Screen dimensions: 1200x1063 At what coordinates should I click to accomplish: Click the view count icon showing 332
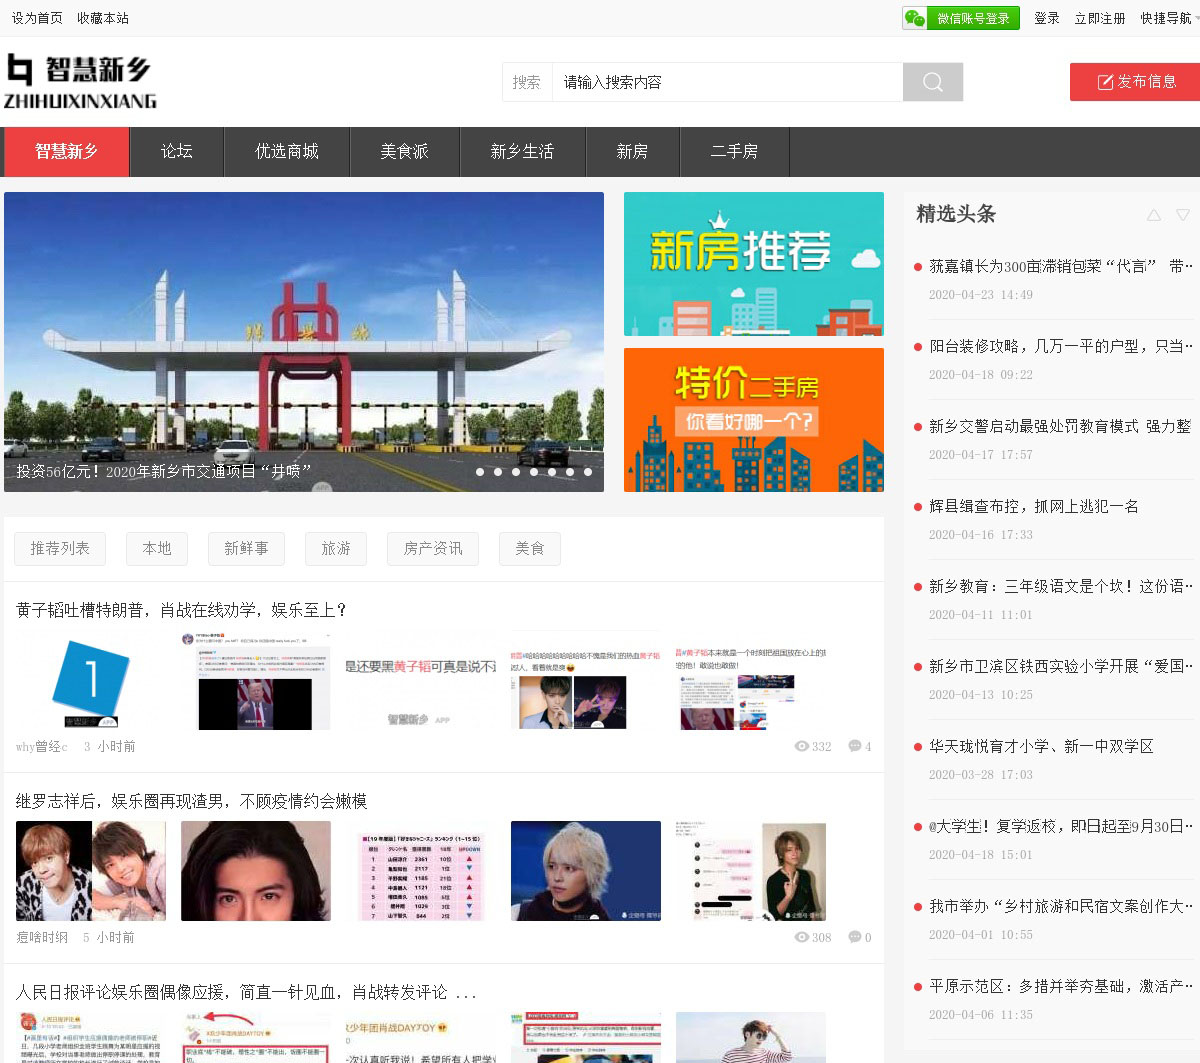pyautogui.click(x=801, y=746)
